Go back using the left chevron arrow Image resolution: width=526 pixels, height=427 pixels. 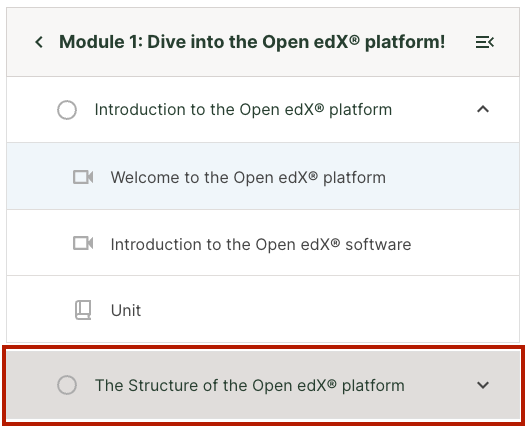point(39,42)
